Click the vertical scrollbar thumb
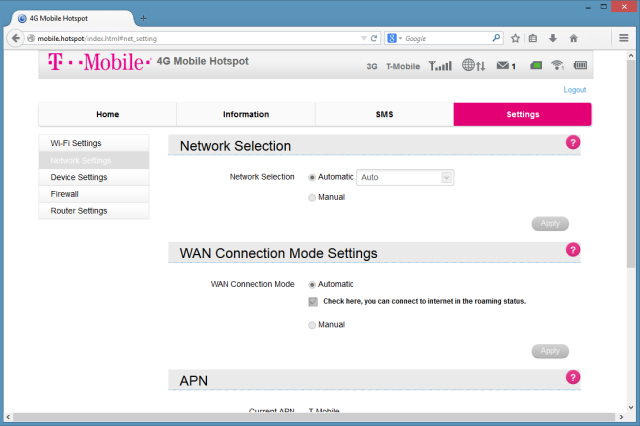The height and width of the screenshot is (426, 640). (x=631, y=163)
